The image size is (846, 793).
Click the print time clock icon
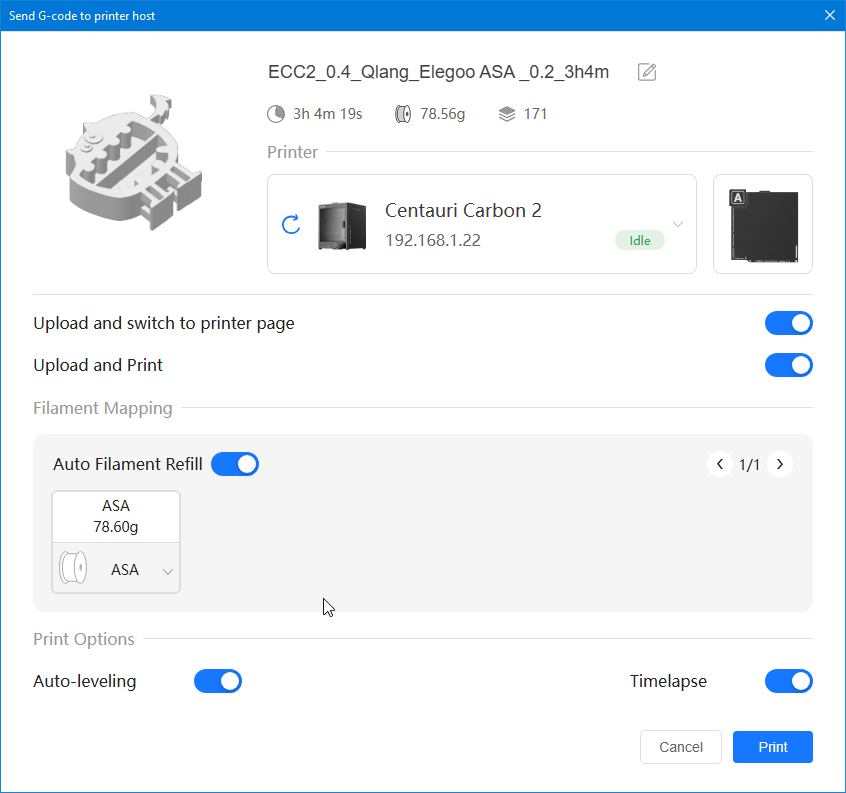coord(276,114)
